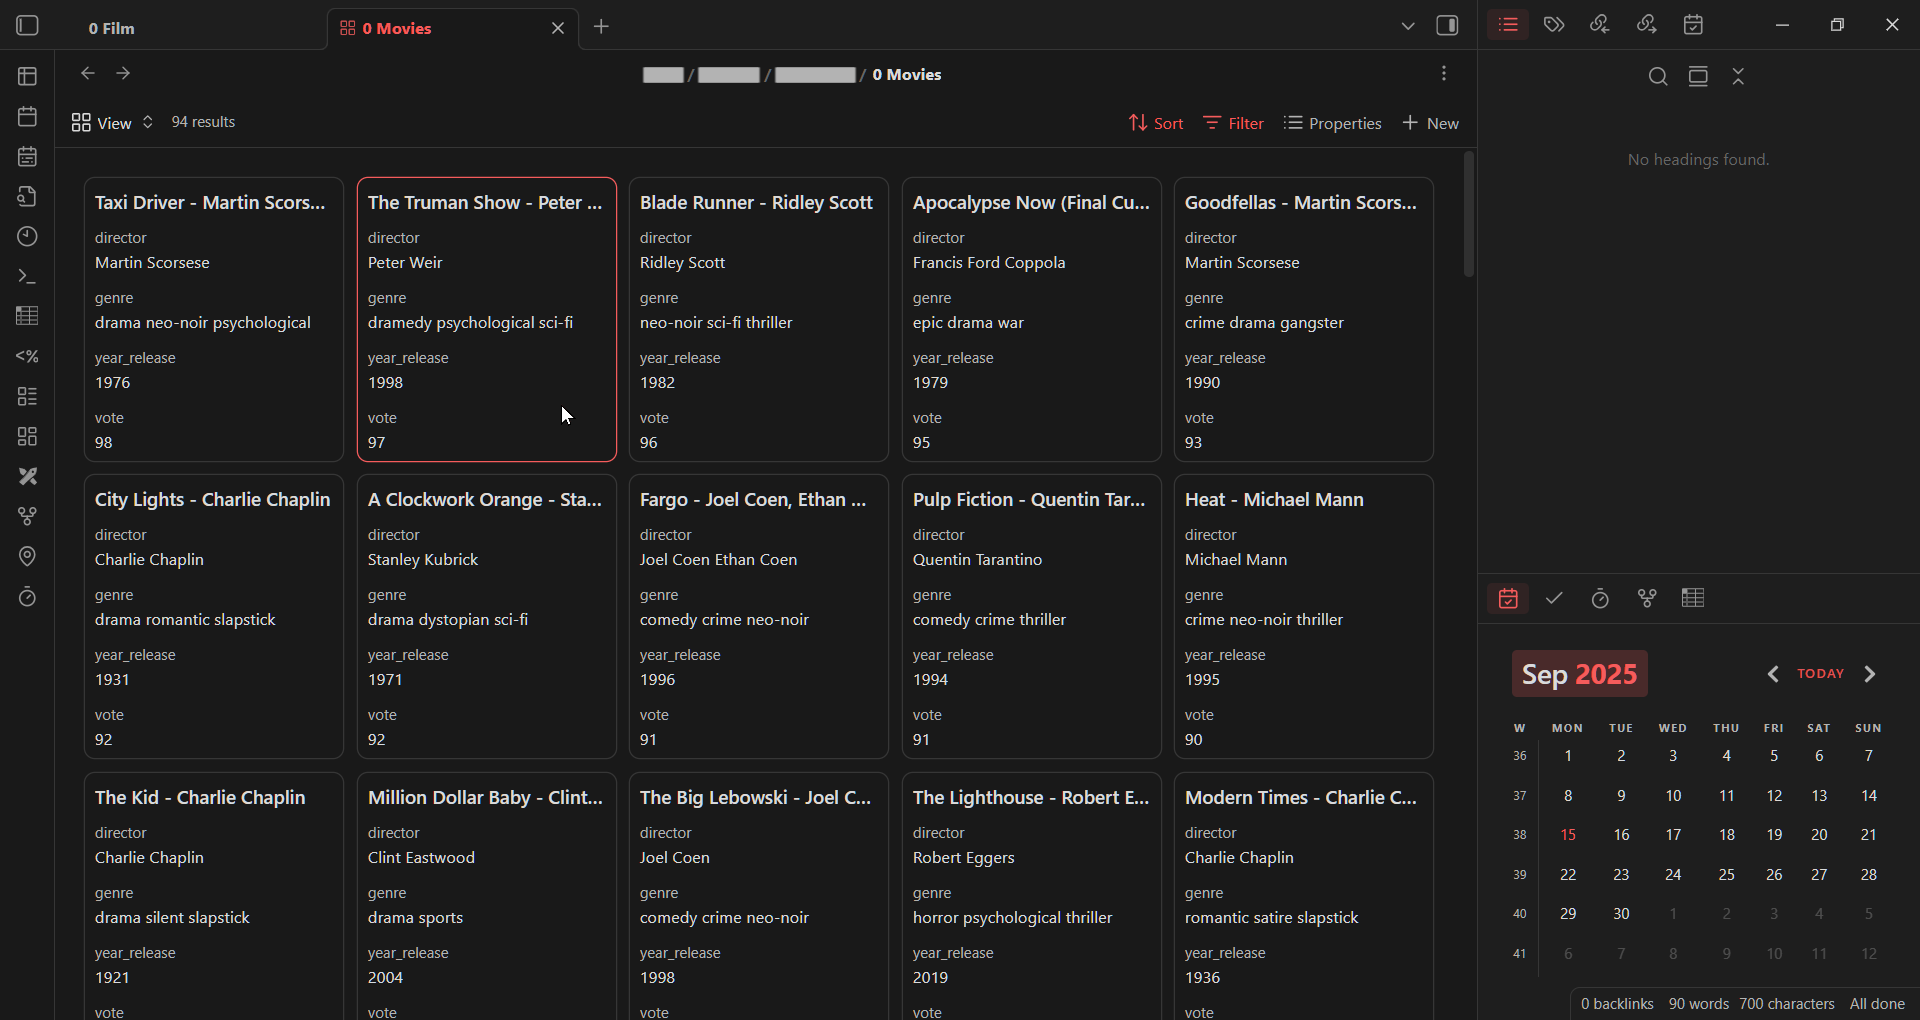Image resolution: width=1920 pixels, height=1020 pixels.
Task: Open command palette from the left ribbon
Action: [x=27, y=276]
